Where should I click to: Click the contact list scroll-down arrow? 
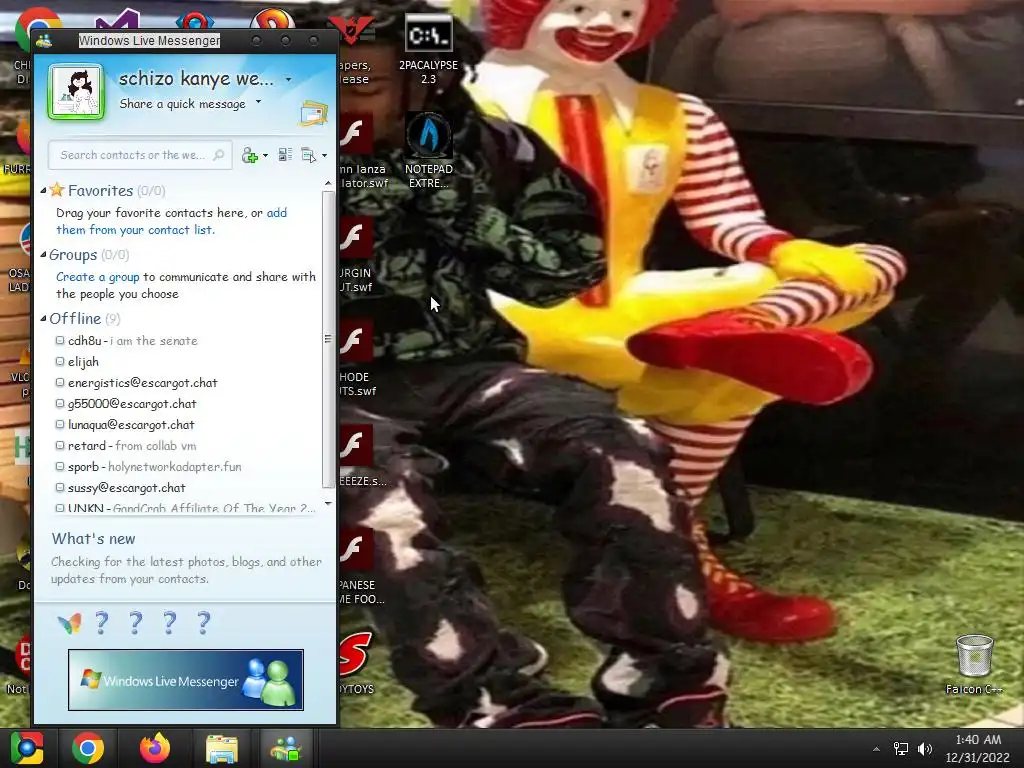[x=328, y=504]
